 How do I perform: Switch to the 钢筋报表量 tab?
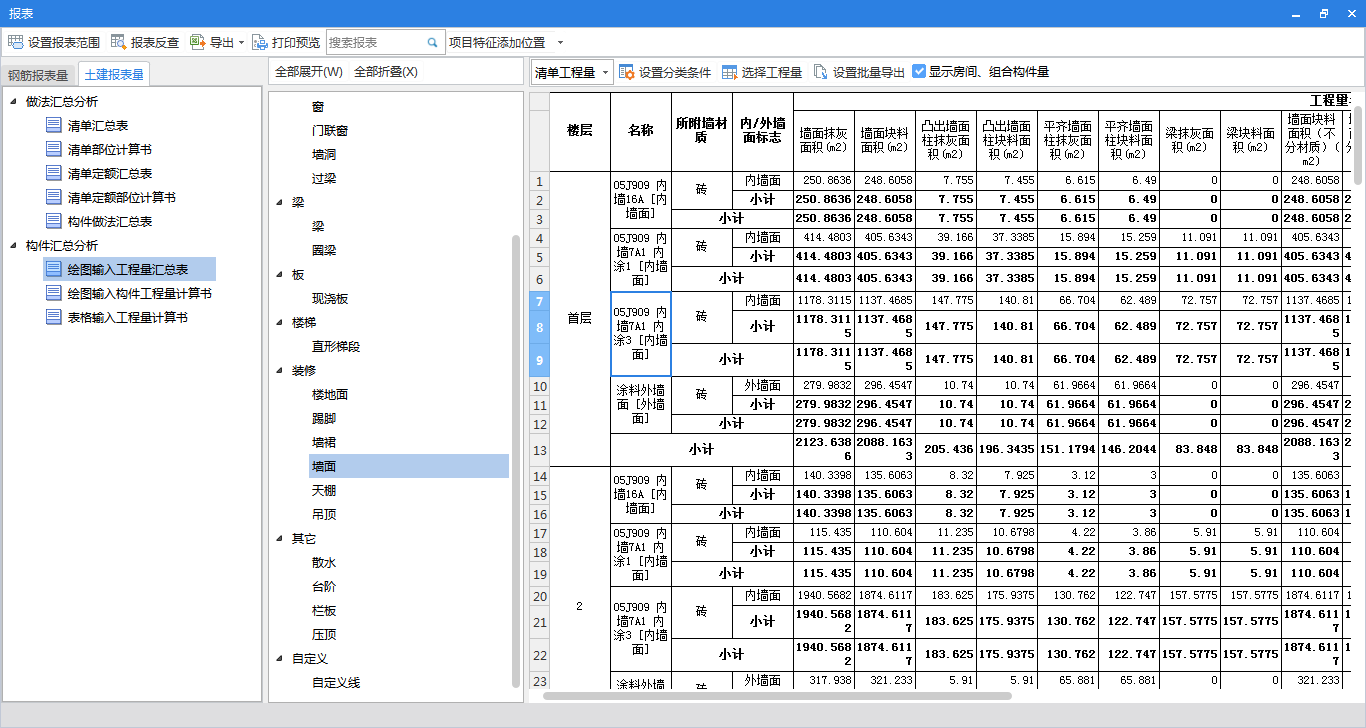tap(38, 75)
